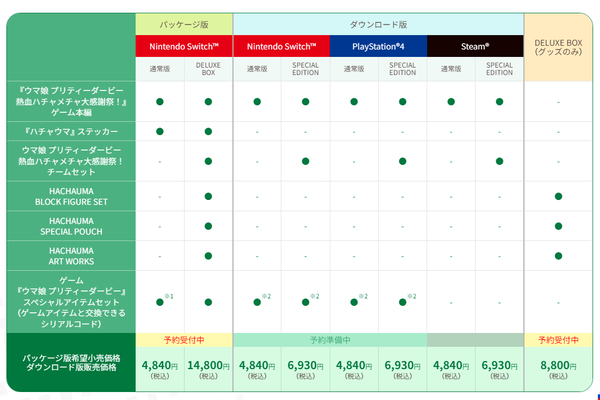This screenshot has height=400, width=600.
Task: Click the Steam platform header
Action: [475, 46]
